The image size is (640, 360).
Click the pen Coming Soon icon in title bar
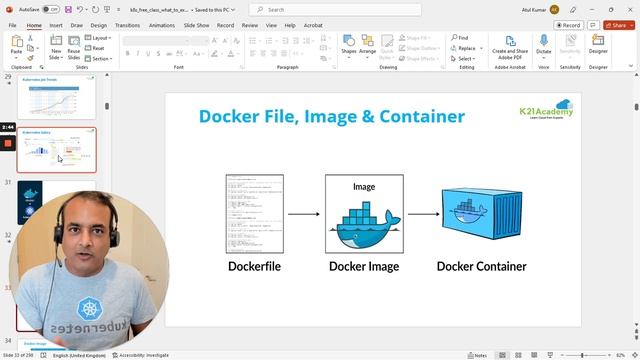573,10
